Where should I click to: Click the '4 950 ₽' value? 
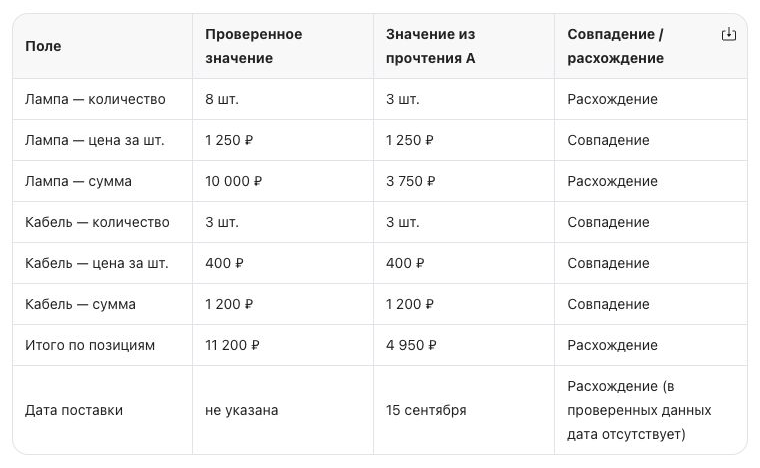point(411,345)
